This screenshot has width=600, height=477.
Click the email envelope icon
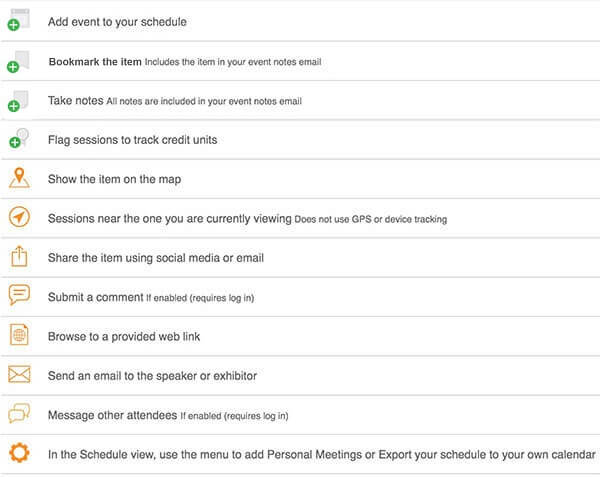pyautogui.click(x=19, y=374)
